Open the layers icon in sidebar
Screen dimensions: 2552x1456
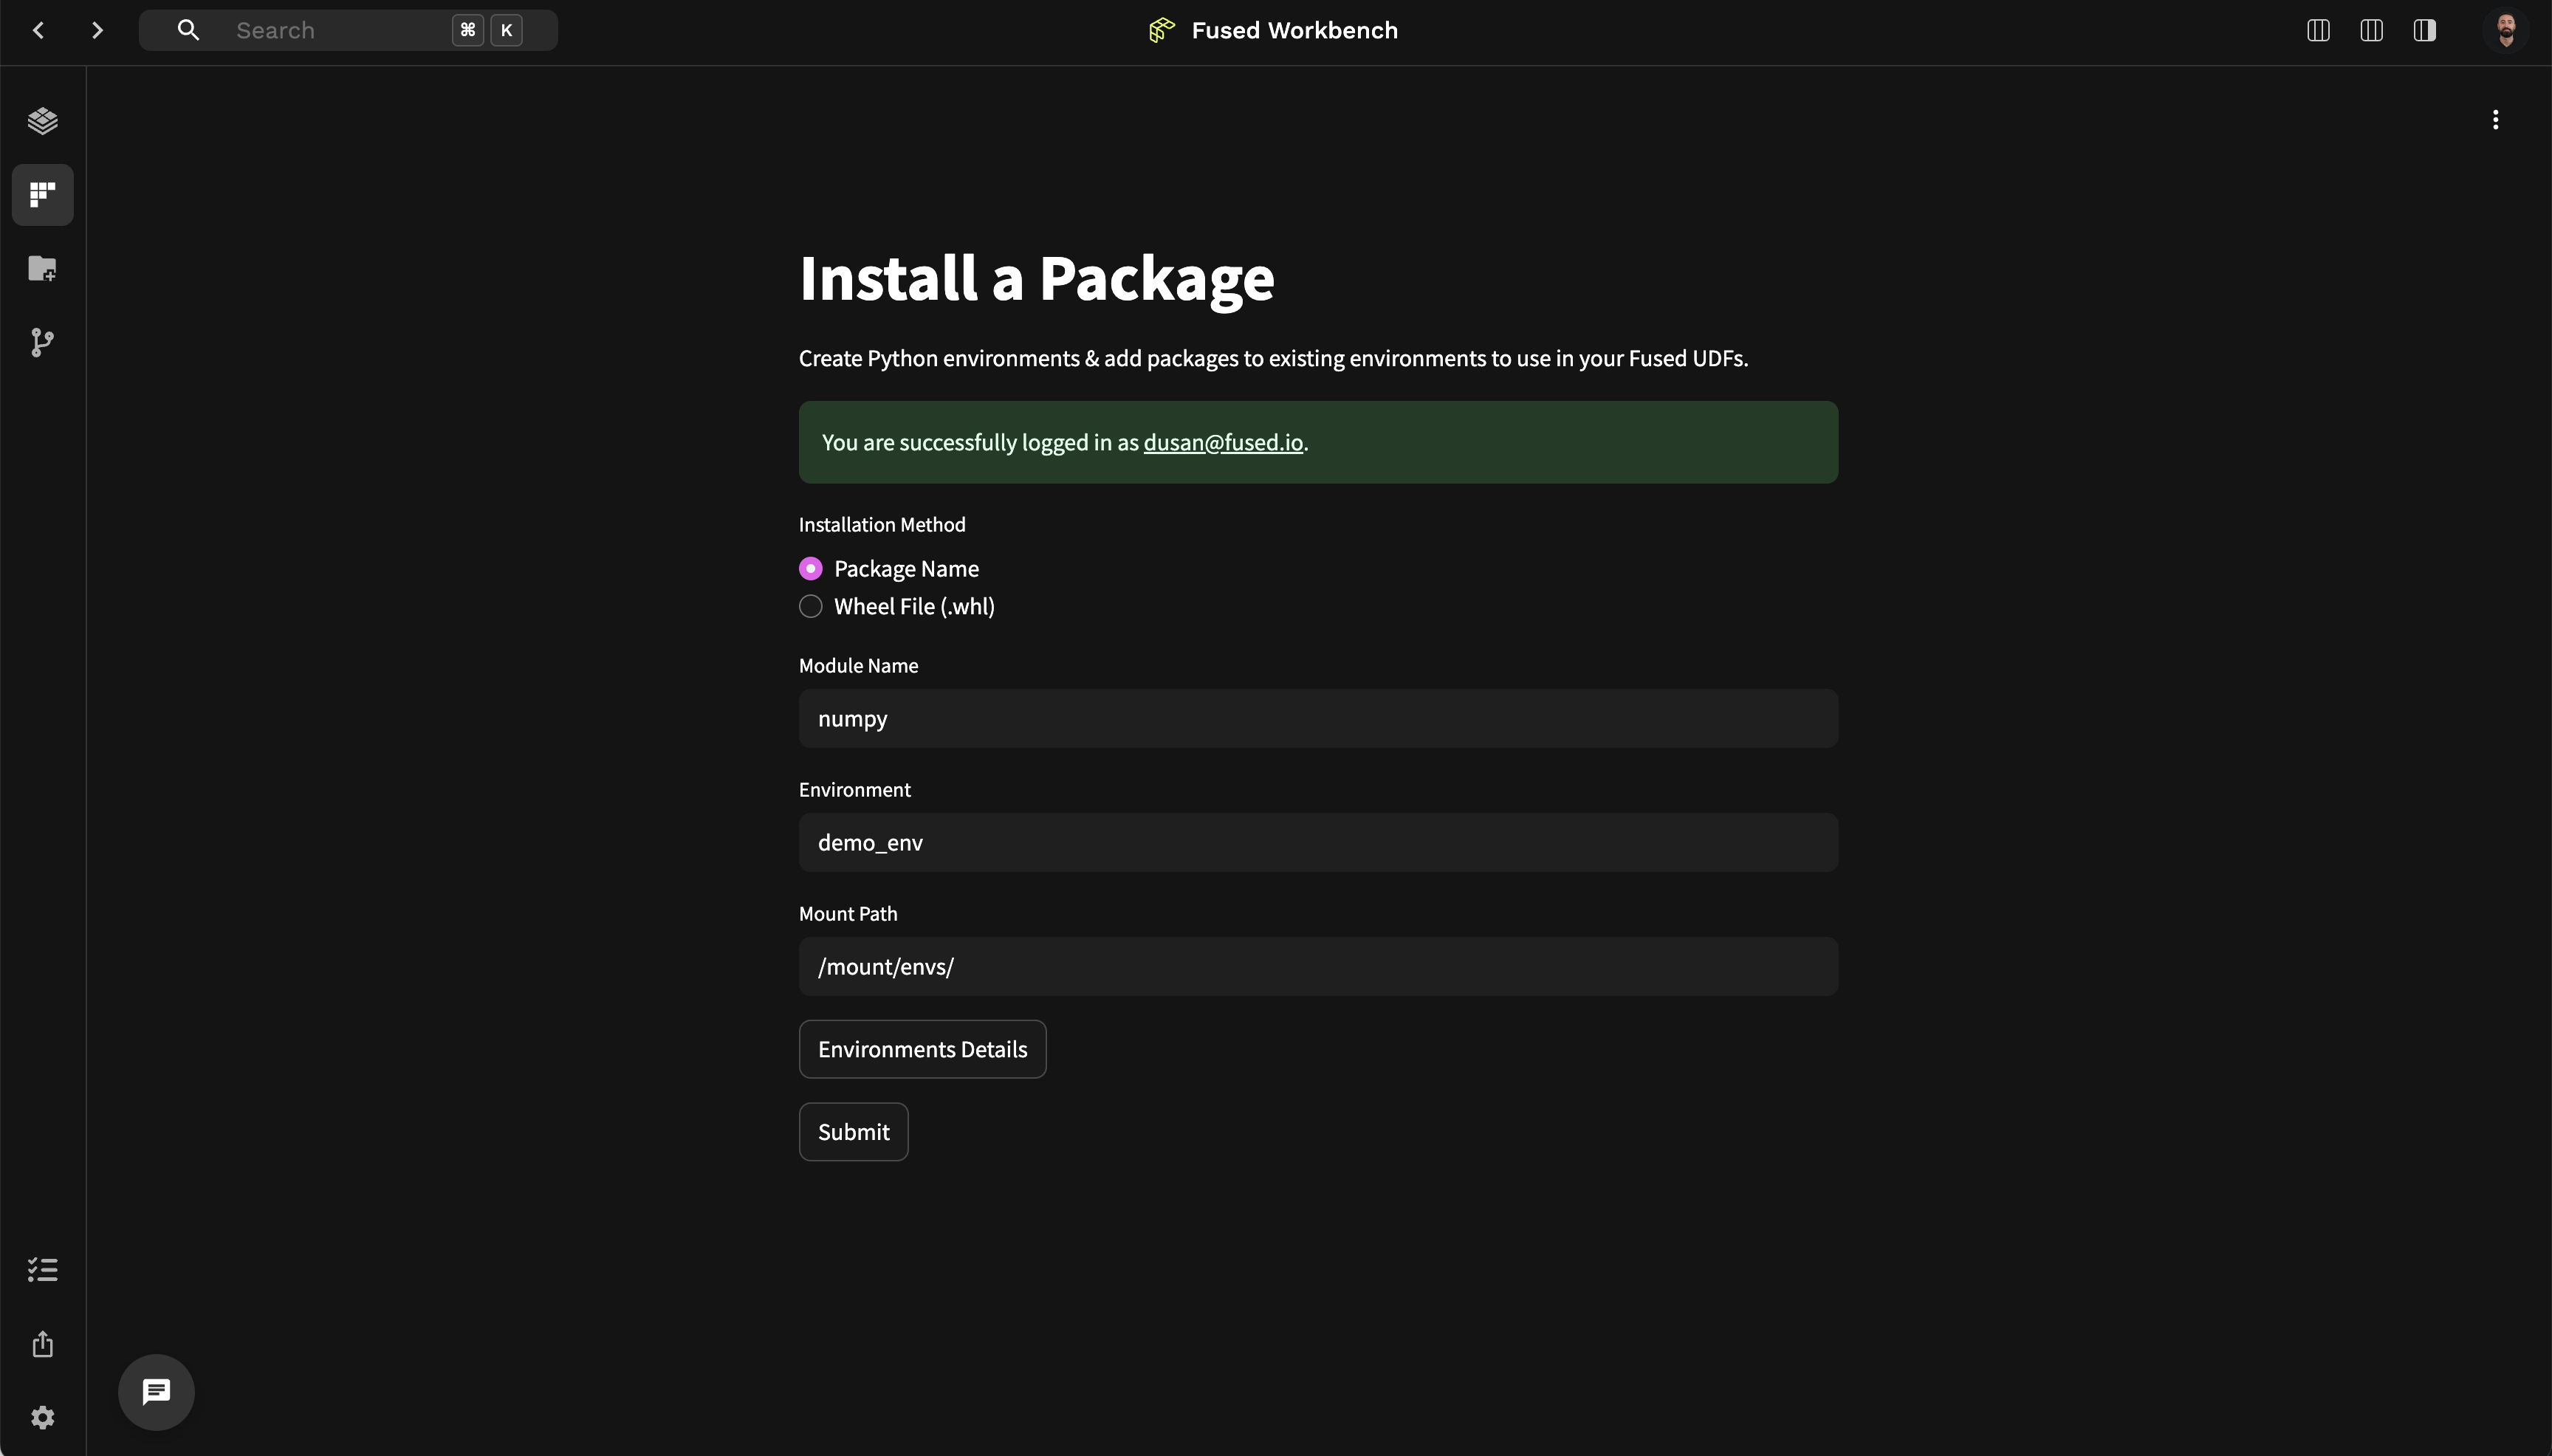click(42, 120)
